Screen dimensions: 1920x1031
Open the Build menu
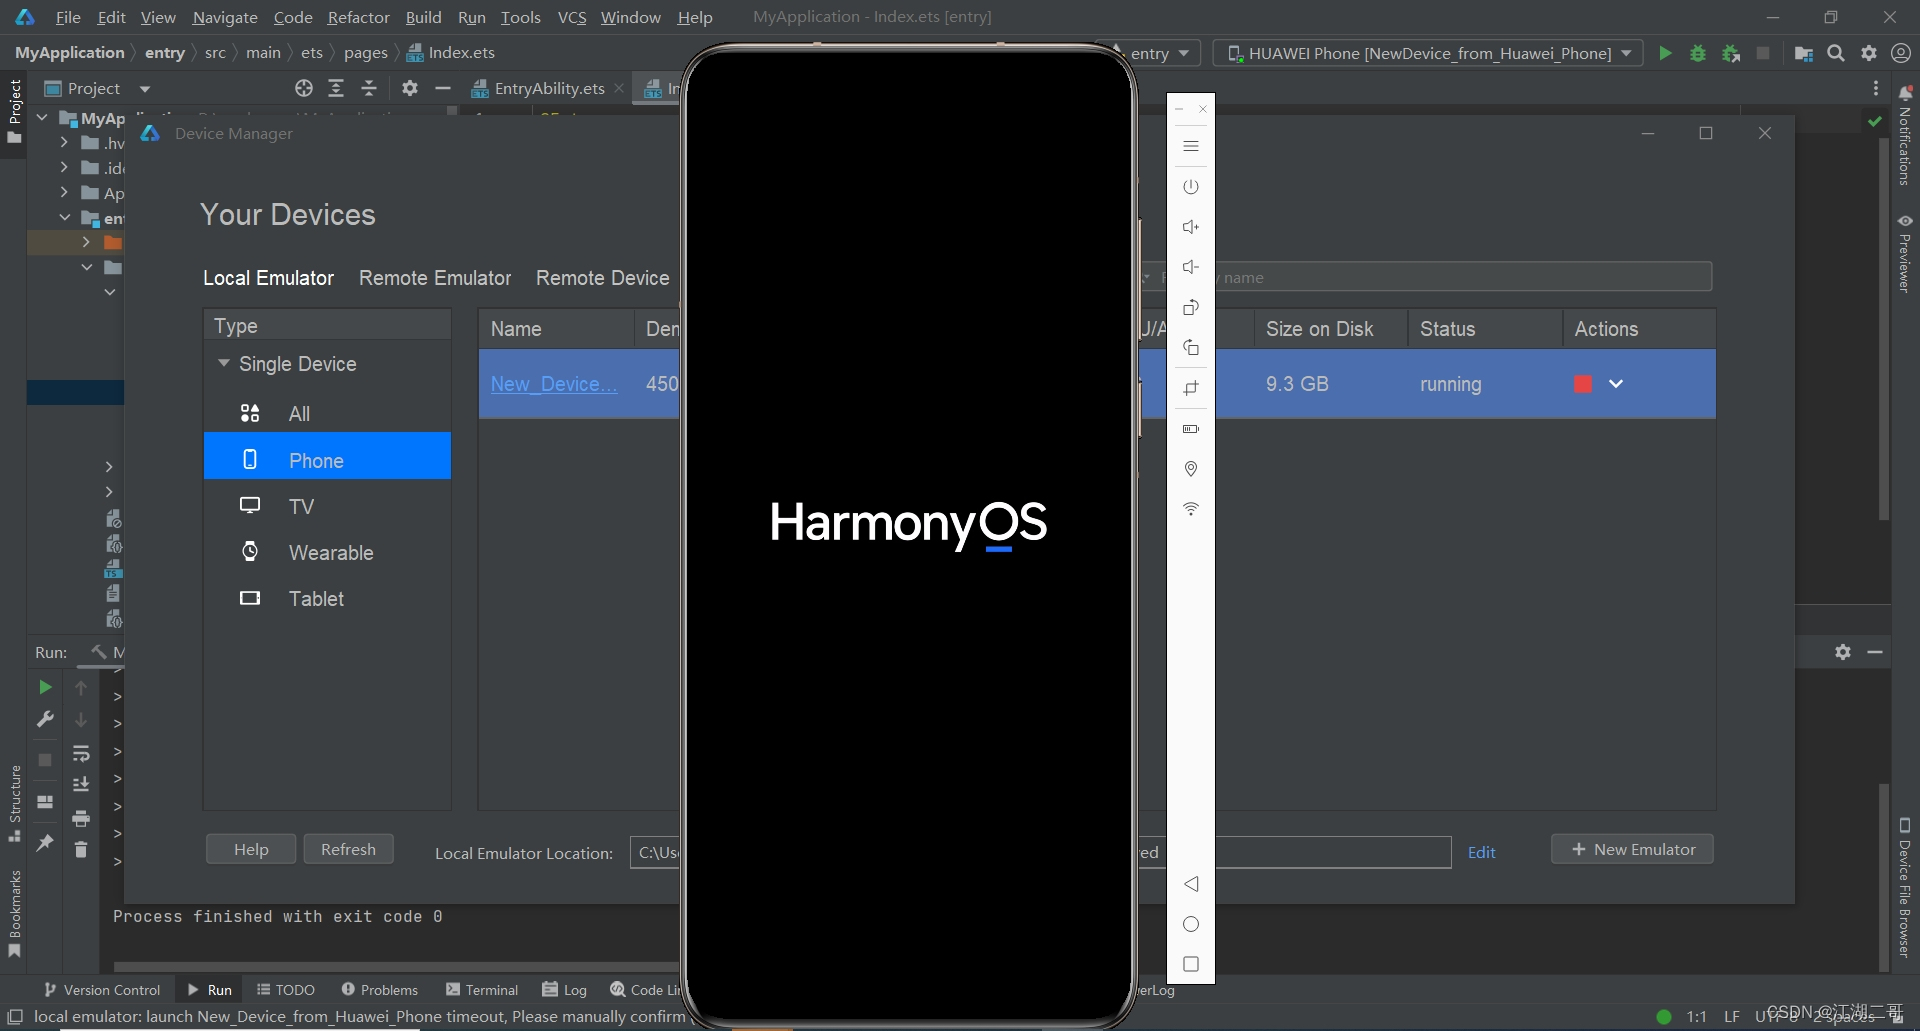tap(423, 17)
